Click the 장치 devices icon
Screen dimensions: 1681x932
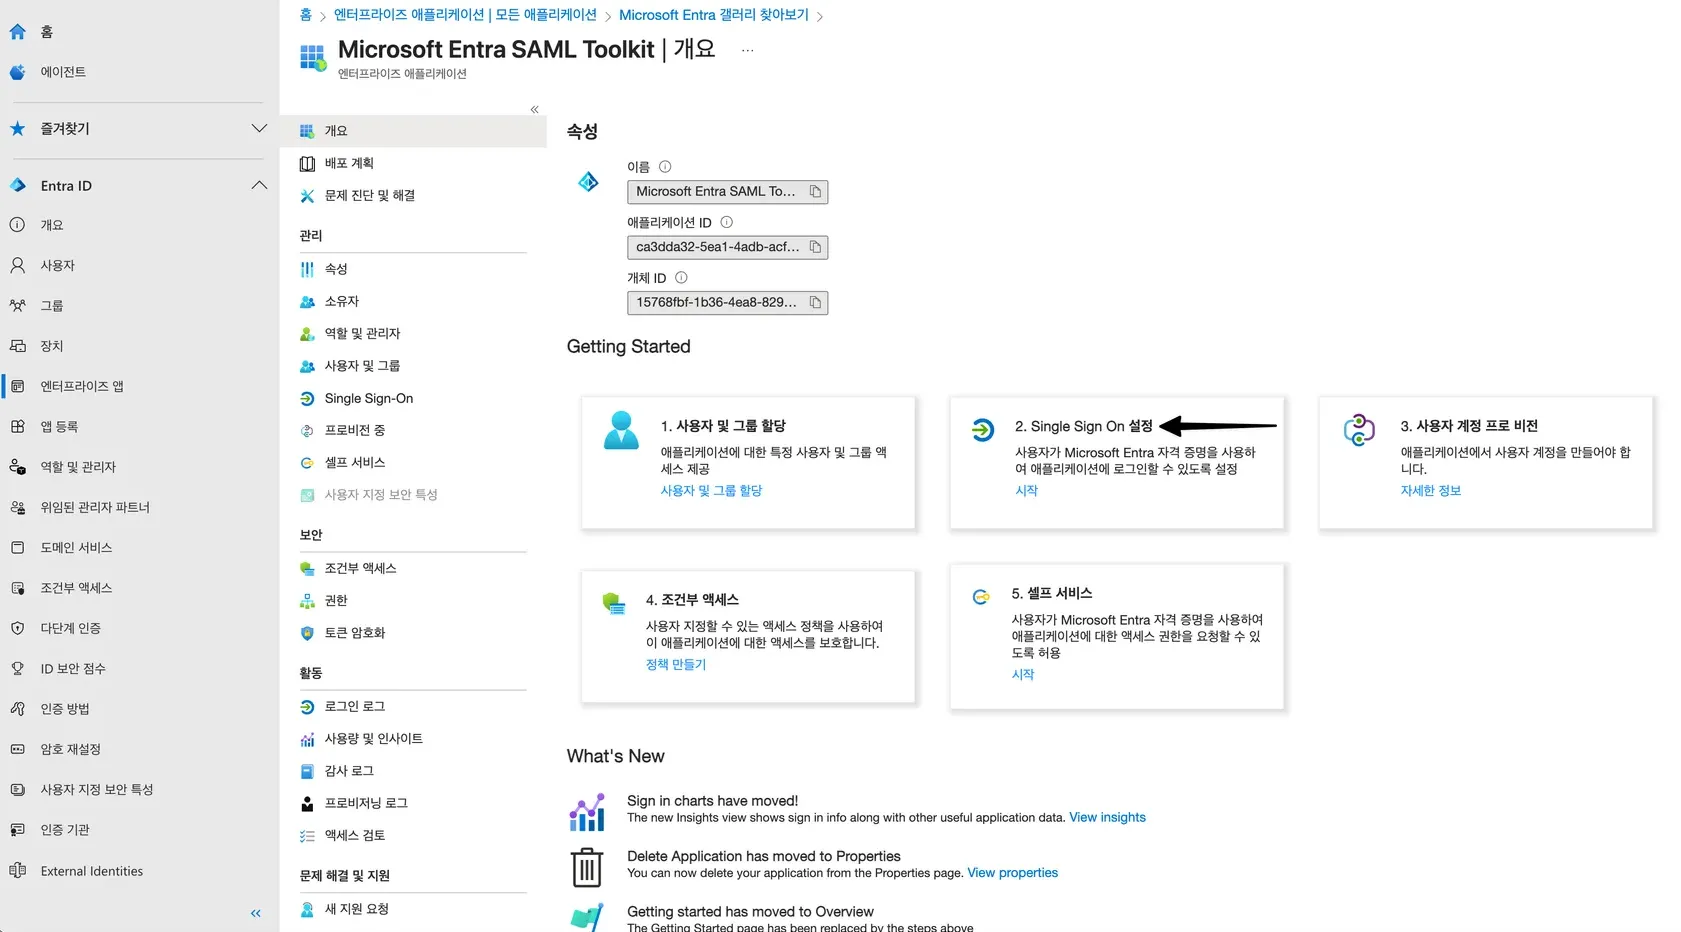pos(17,346)
